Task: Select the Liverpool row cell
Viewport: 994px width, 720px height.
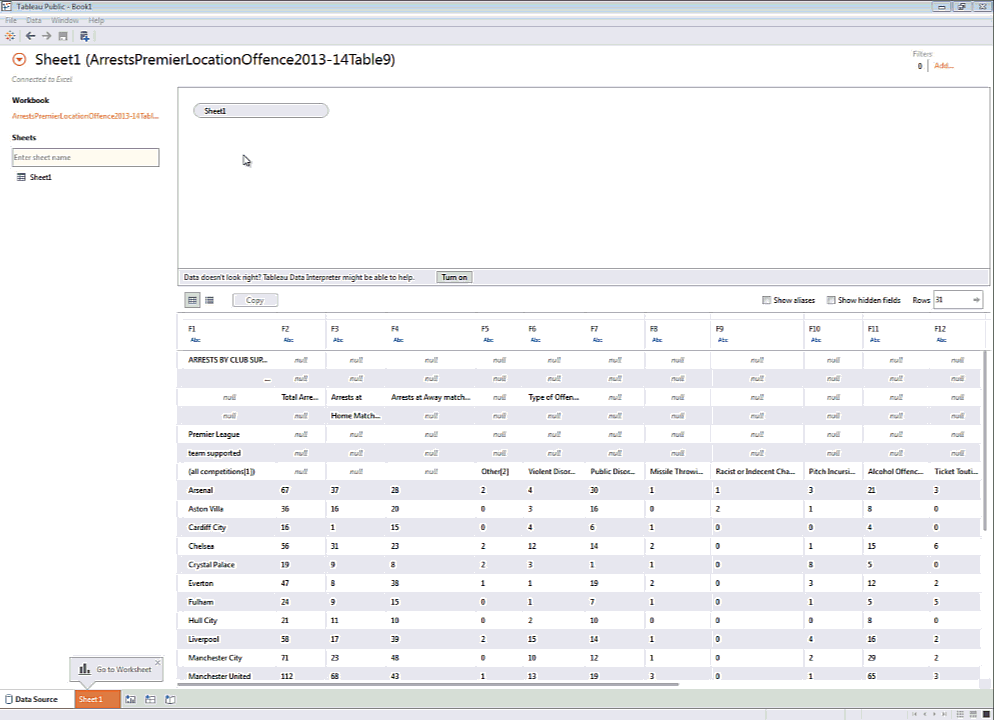Action: [203, 640]
